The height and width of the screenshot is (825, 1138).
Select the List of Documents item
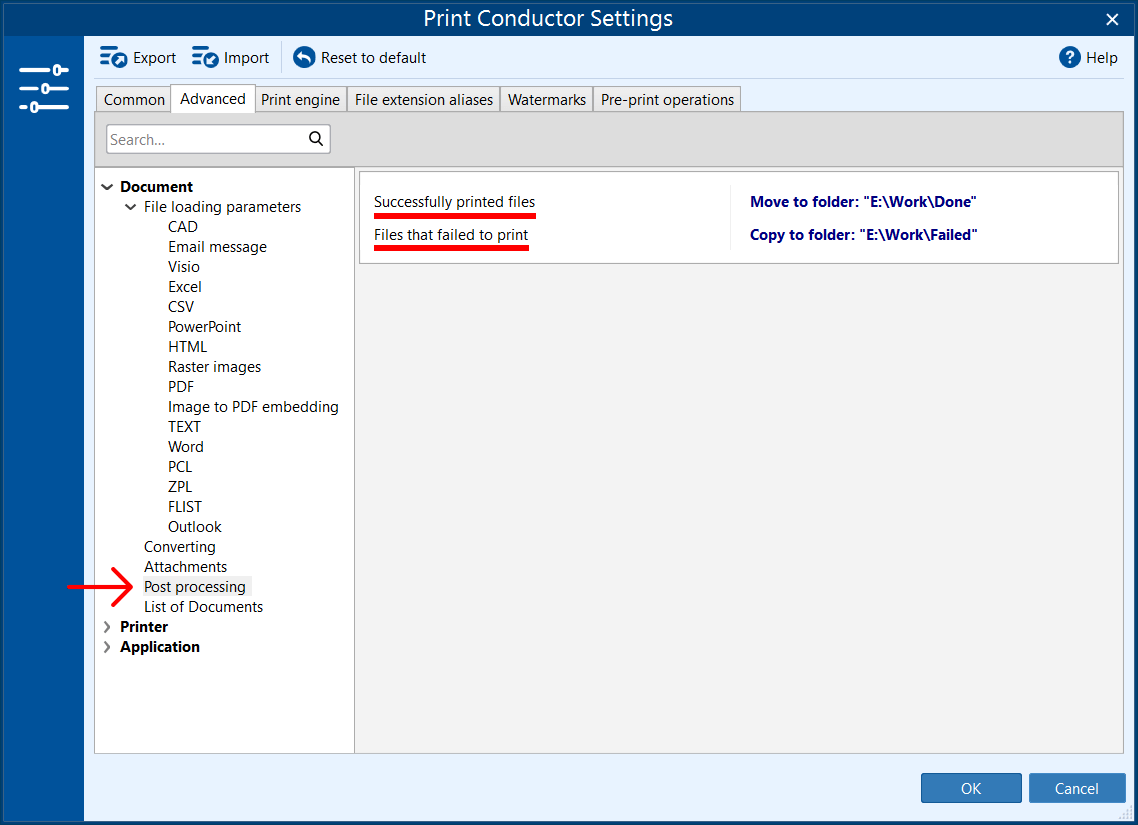[203, 607]
